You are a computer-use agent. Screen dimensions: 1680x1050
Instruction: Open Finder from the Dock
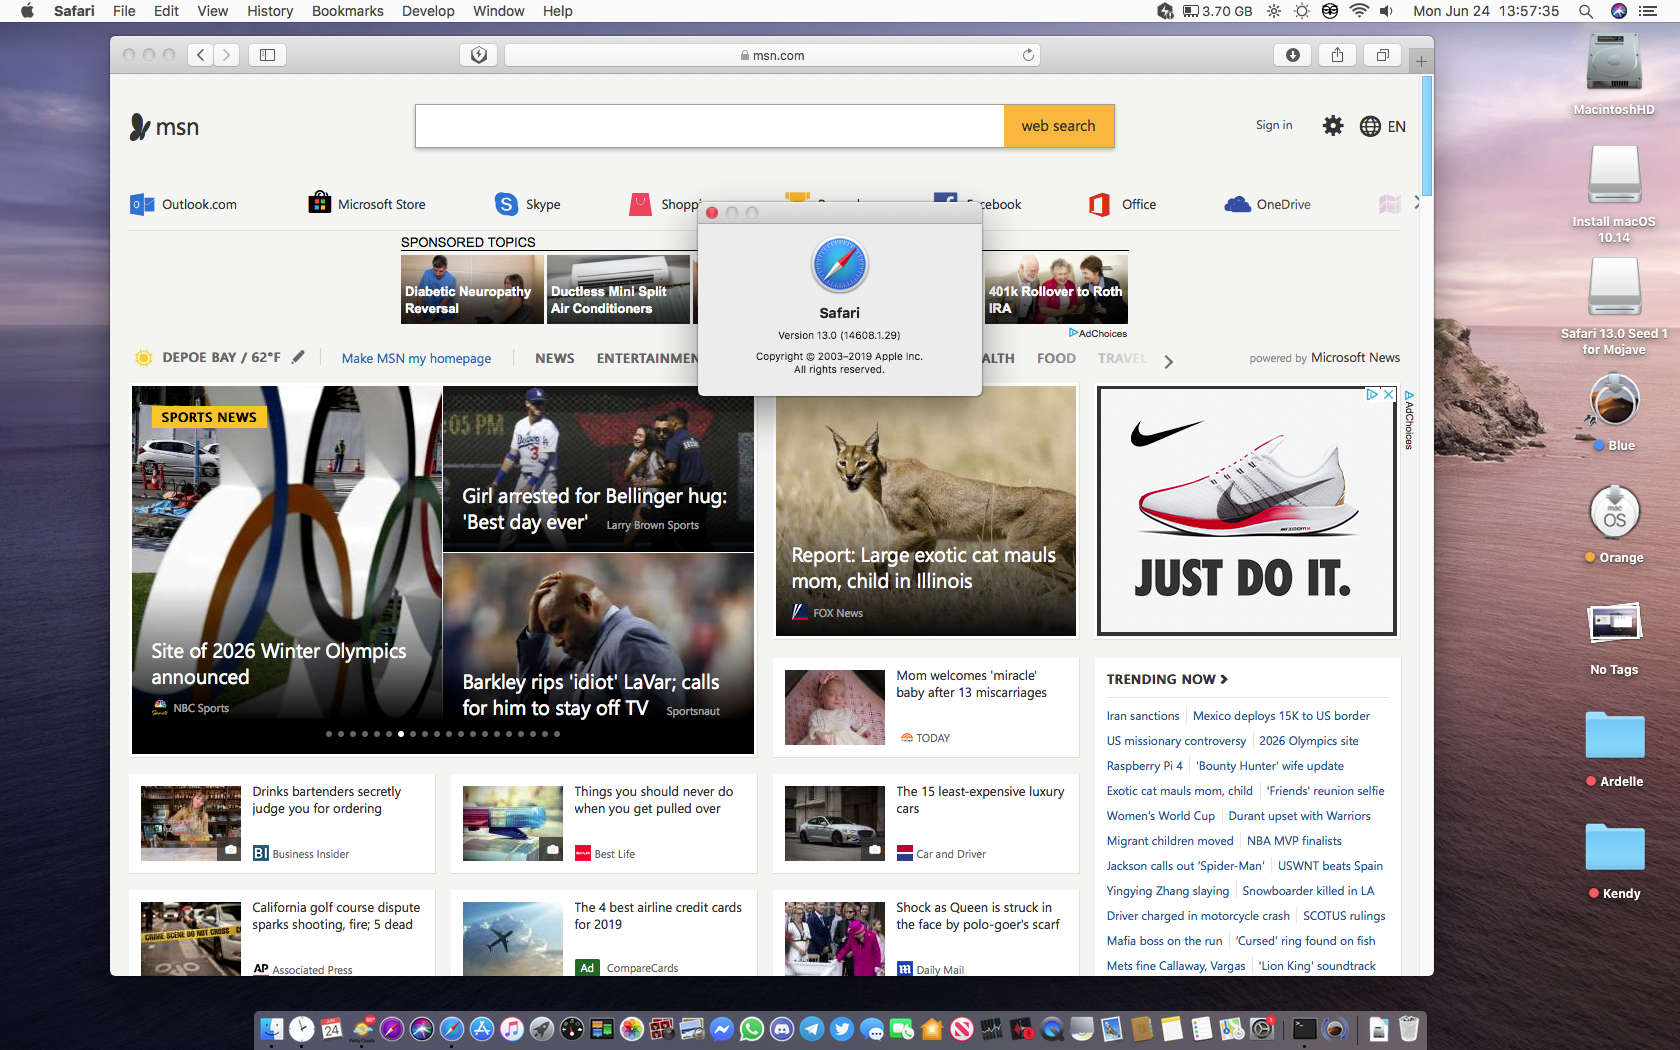pos(271,1028)
